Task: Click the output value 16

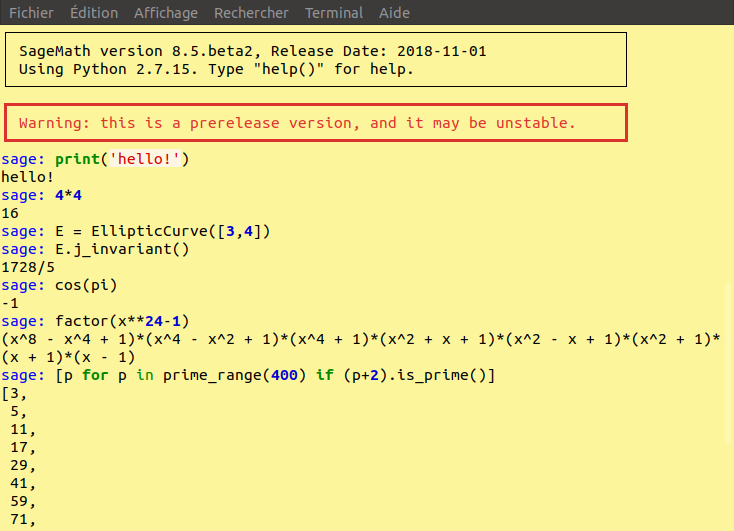Action: [10, 214]
